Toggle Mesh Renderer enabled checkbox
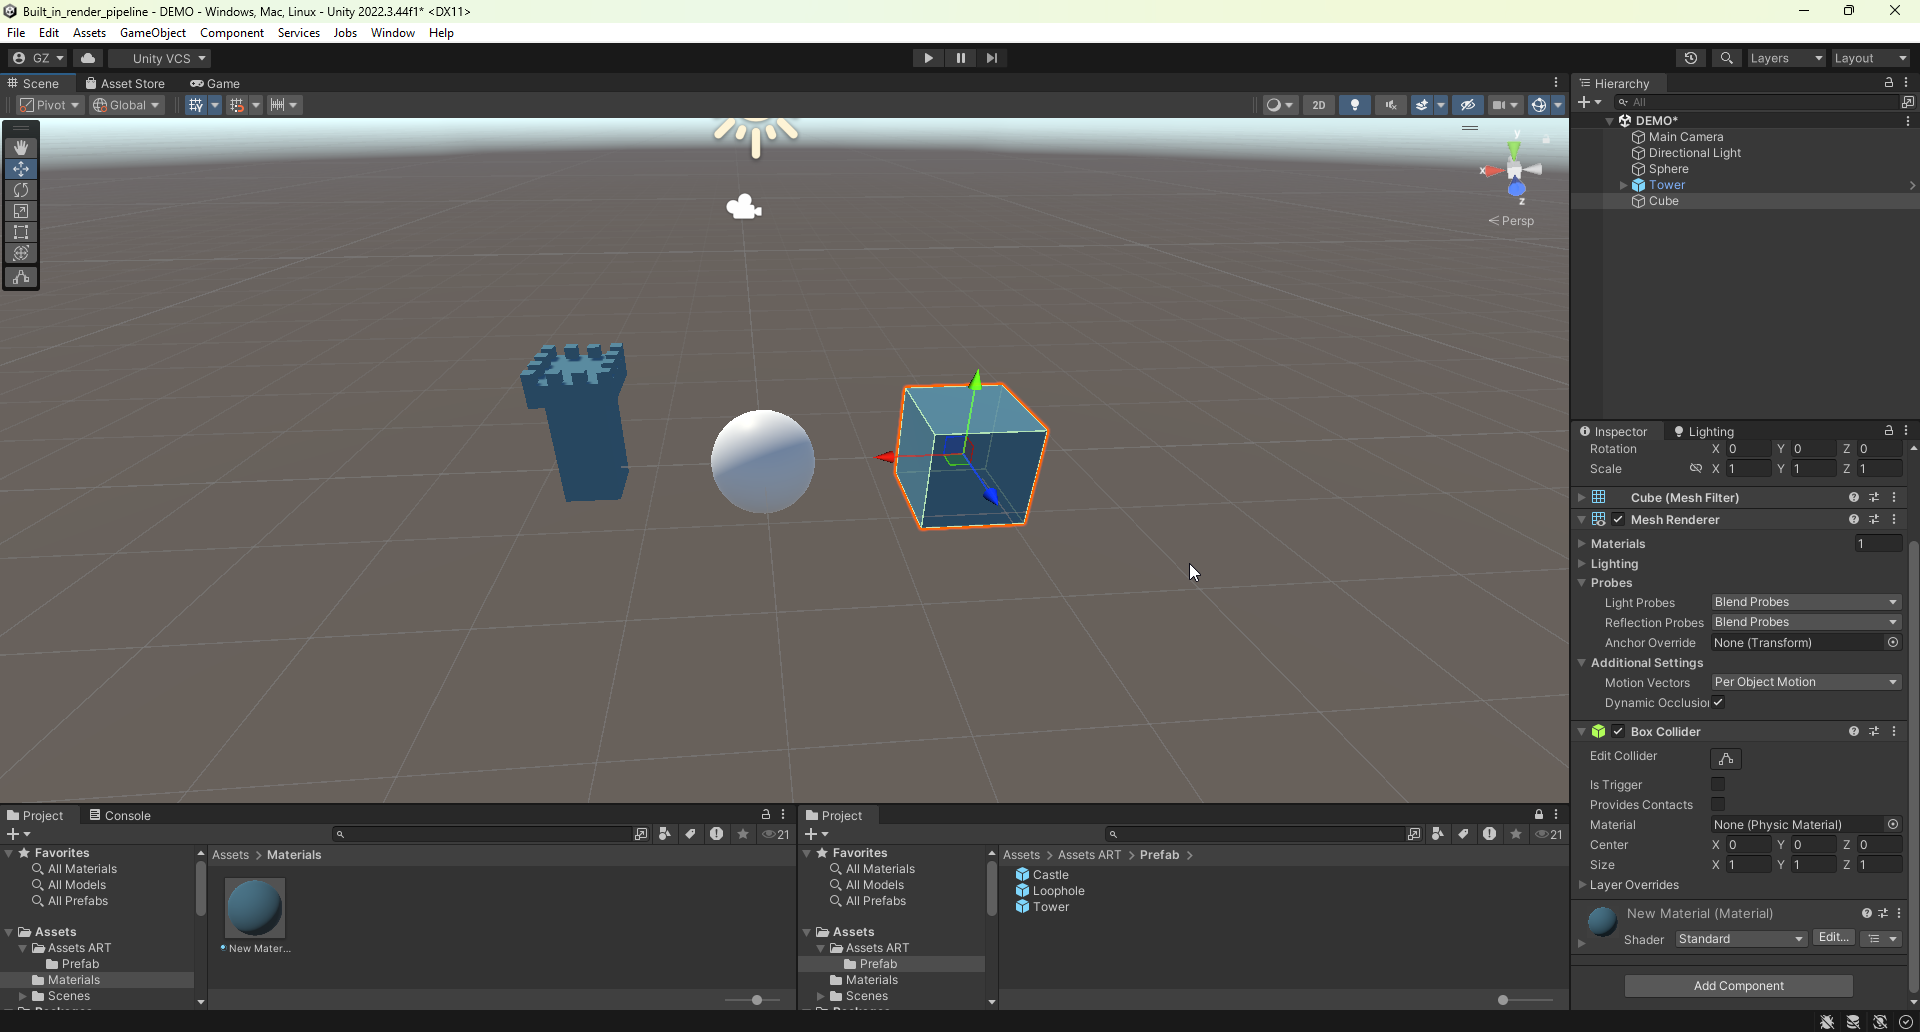The width and height of the screenshot is (1920, 1032). (1618, 519)
